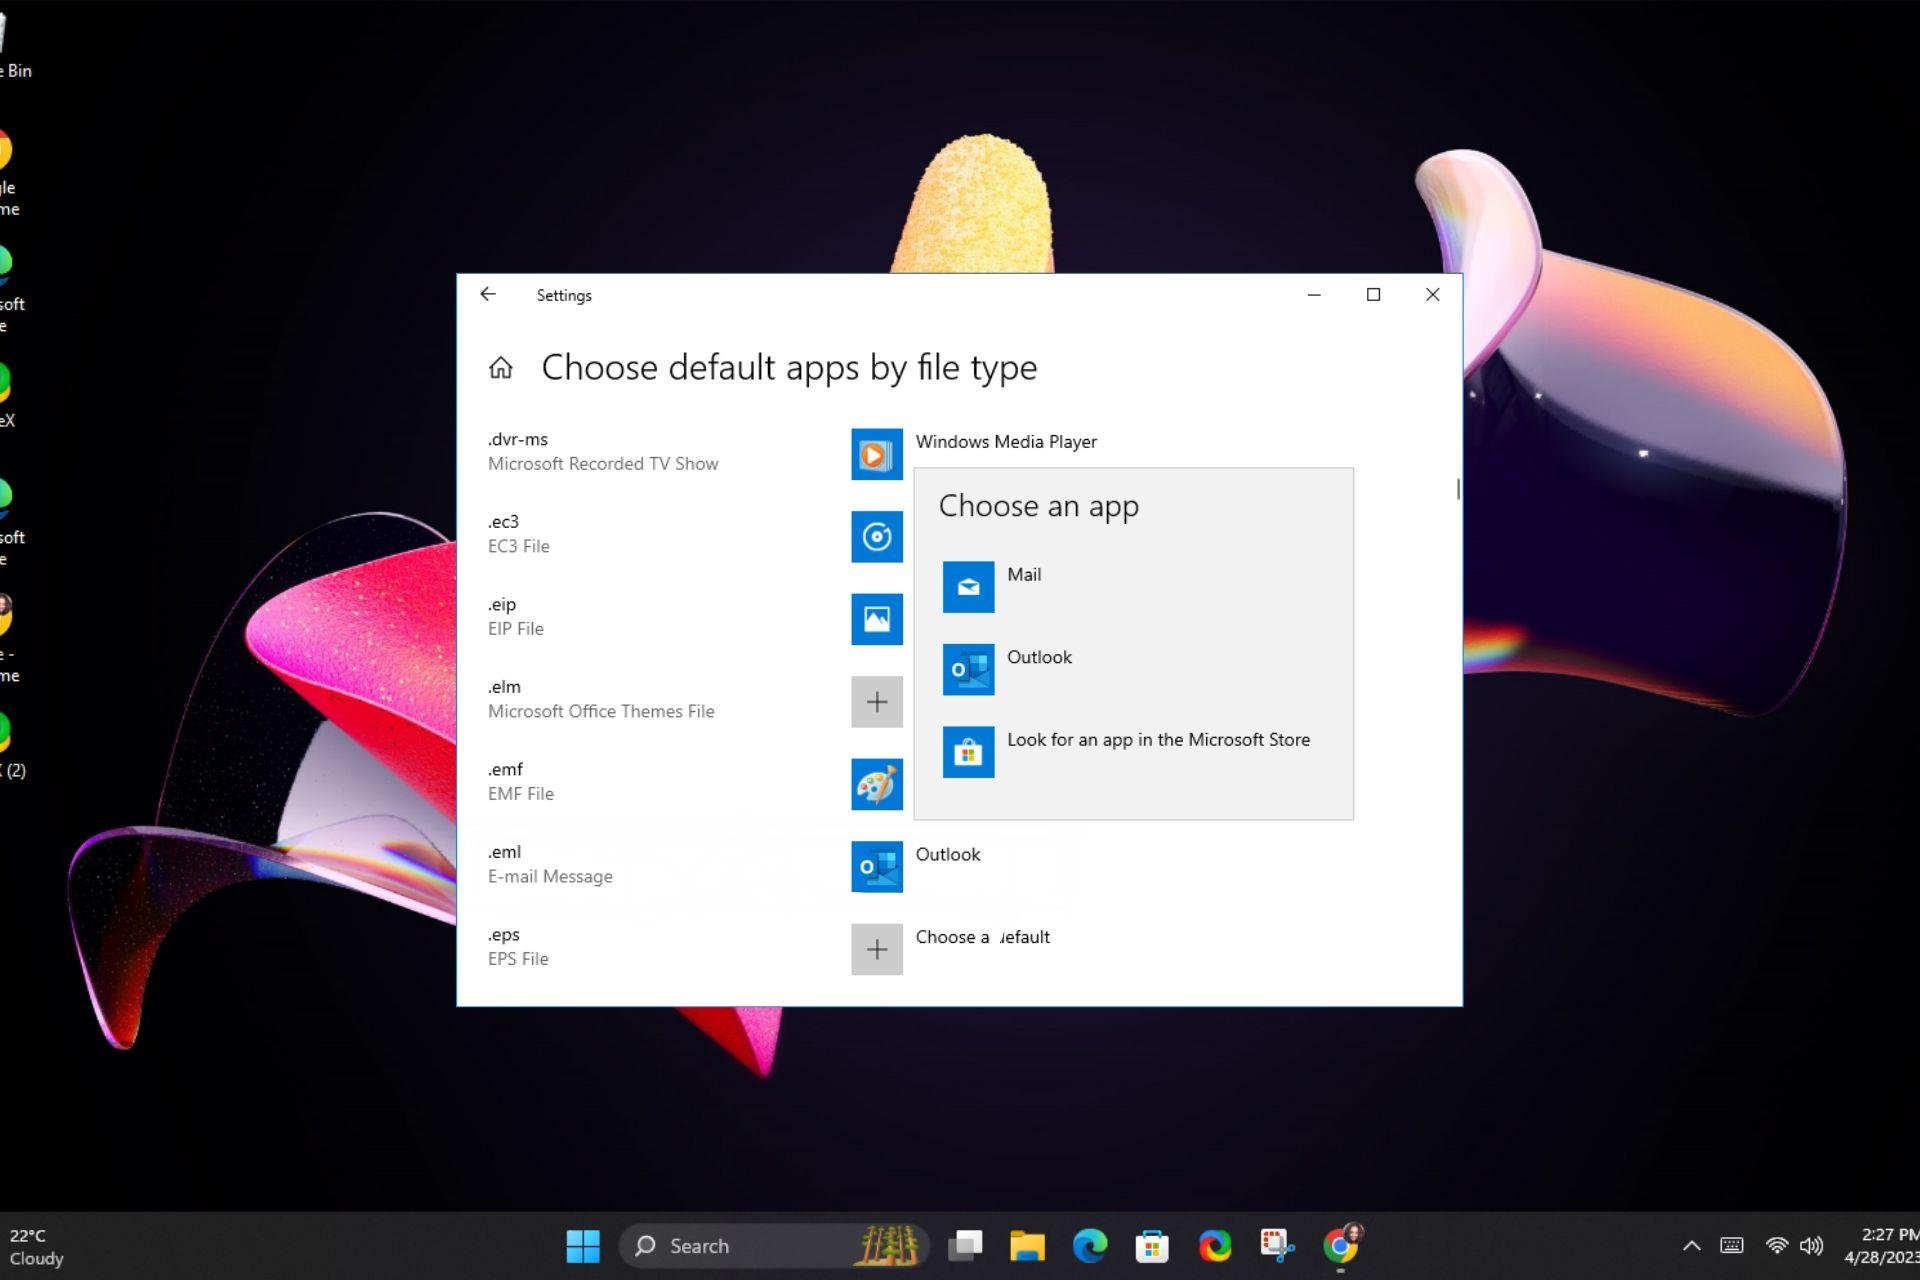Click the Outlook icon for .eml
Image resolution: width=1920 pixels, height=1280 pixels.
tap(876, 867)
